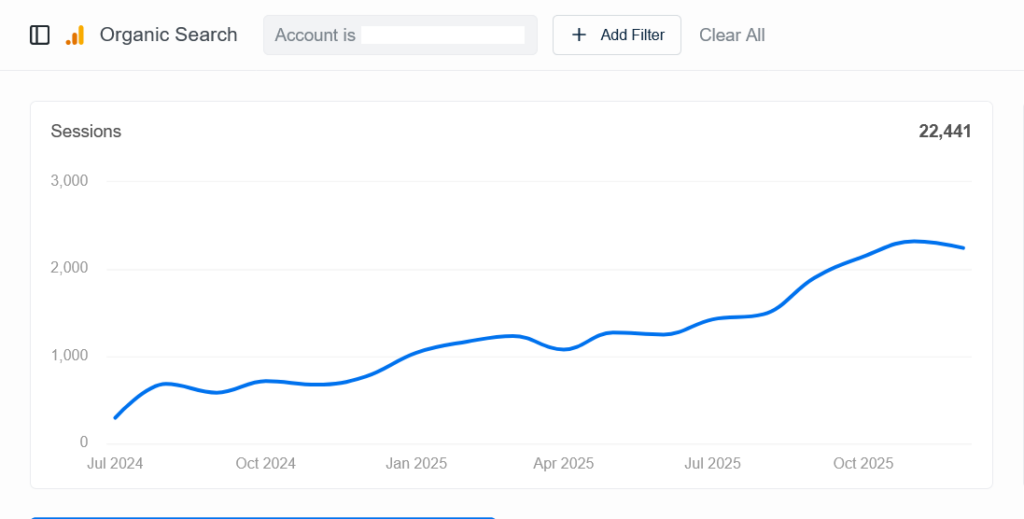This screenshot has height=519, width=1024.
Task: Click the Jul 2024 axis label
Action: click(114, 463)
